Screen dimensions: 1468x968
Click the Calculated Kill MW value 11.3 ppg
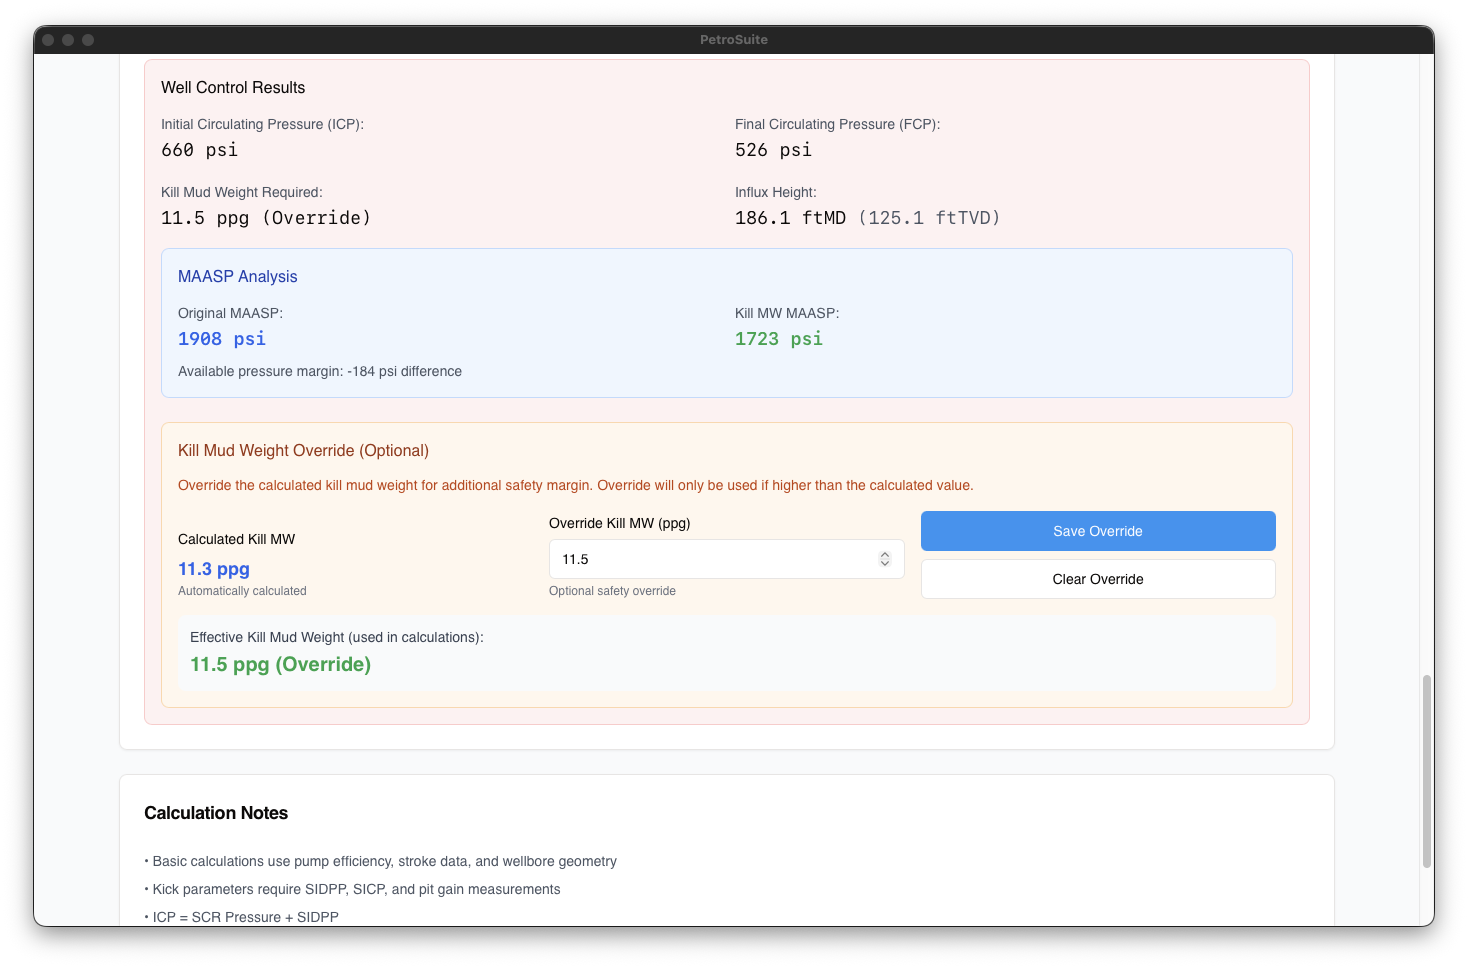pyautogui.click(x=213, y=569)
